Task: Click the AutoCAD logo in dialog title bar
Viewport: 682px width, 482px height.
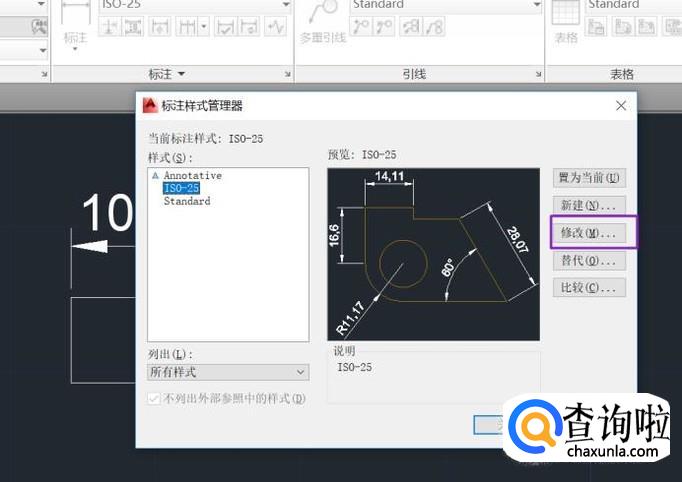Action: coord(150,106)
